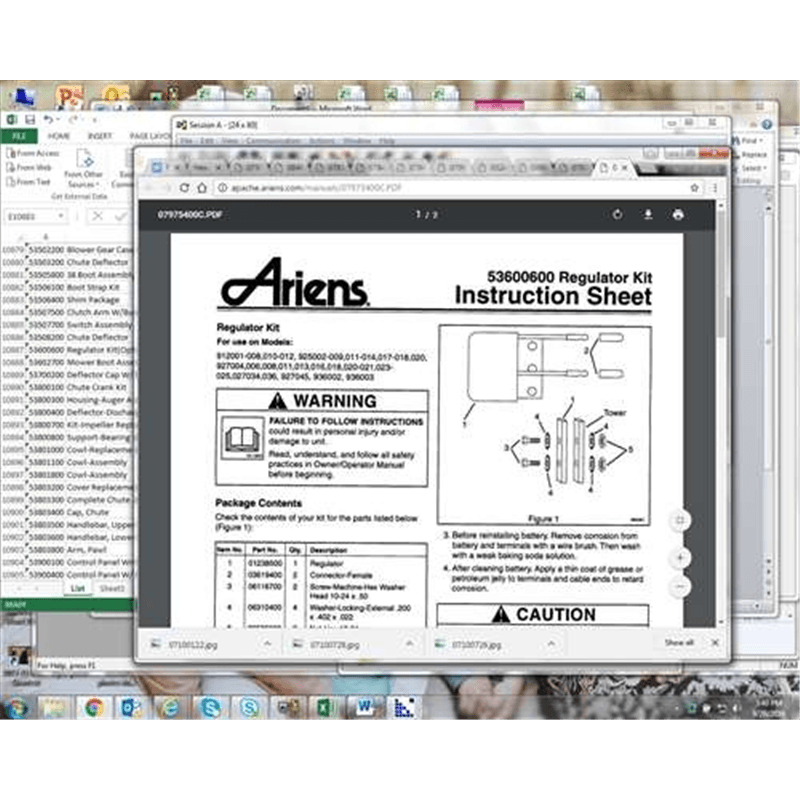Click the Redo arrow in Excel
Screen dimensions: 800x800
click(73, 120)
